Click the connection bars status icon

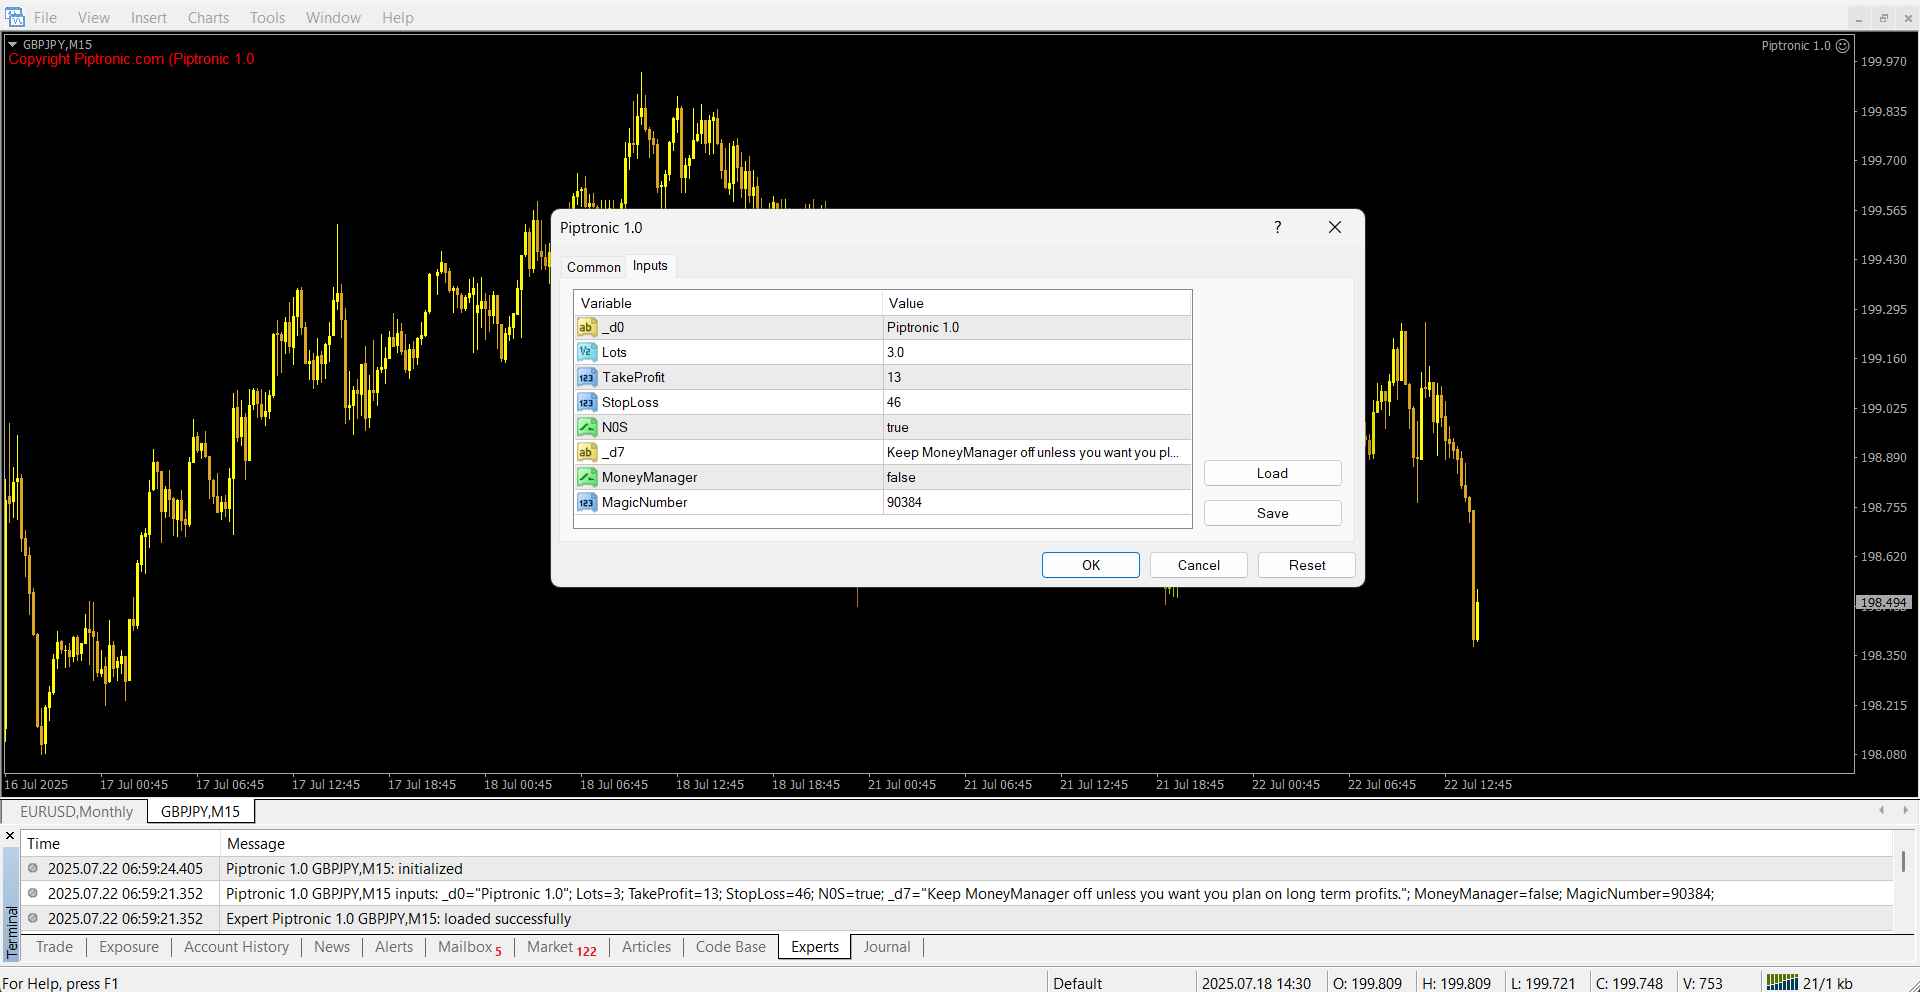pos(1782,982)
